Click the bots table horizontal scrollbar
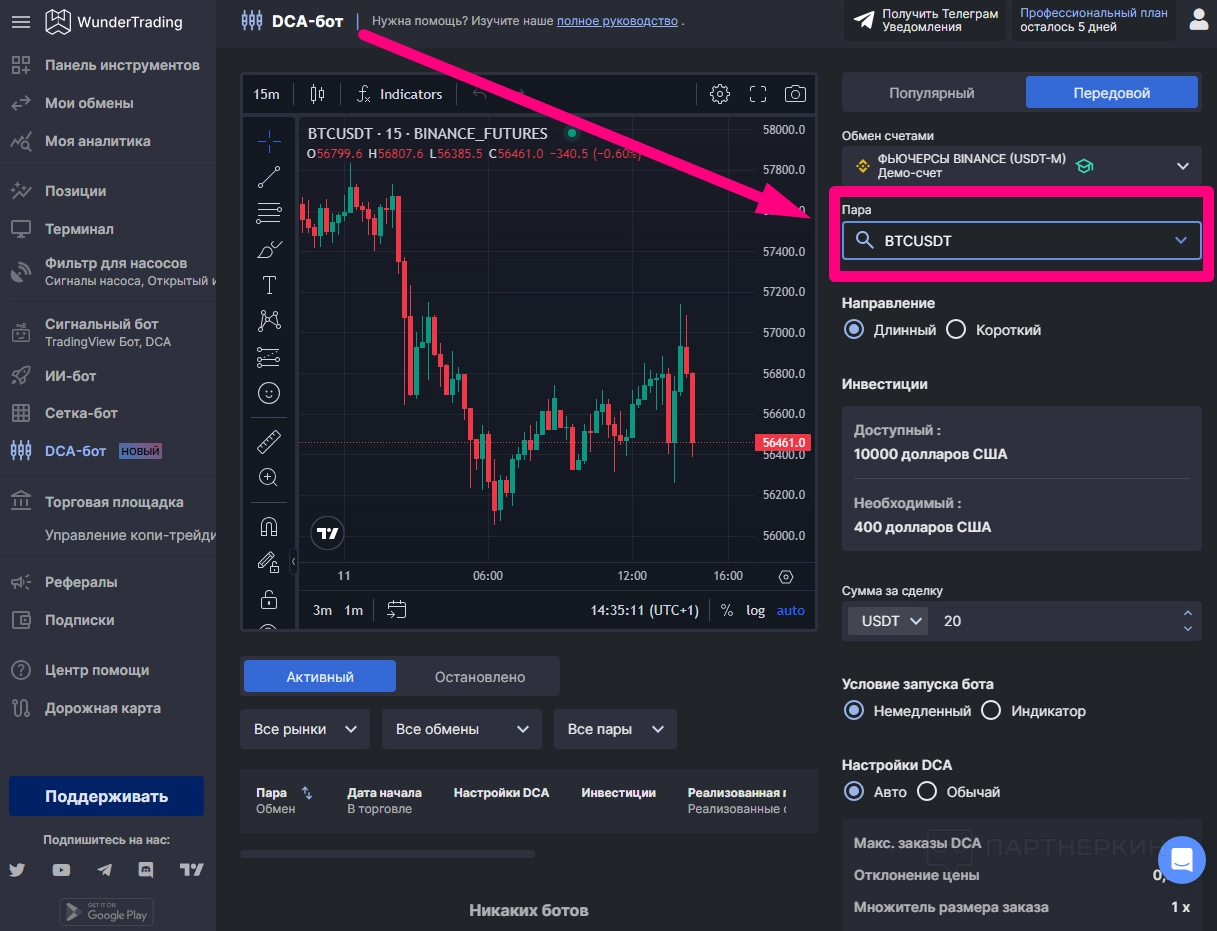The height and width of the screenshot is (931, 1217). click(387, 854)
